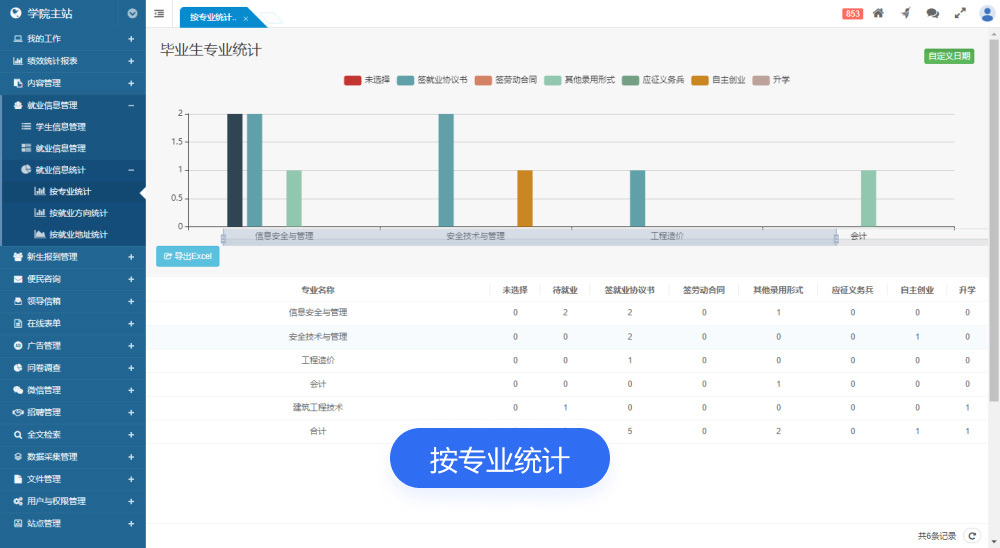Click the 其他录用形式 legend color swatch
Screen dimensions: 1000x548
(x=553, y=79)
